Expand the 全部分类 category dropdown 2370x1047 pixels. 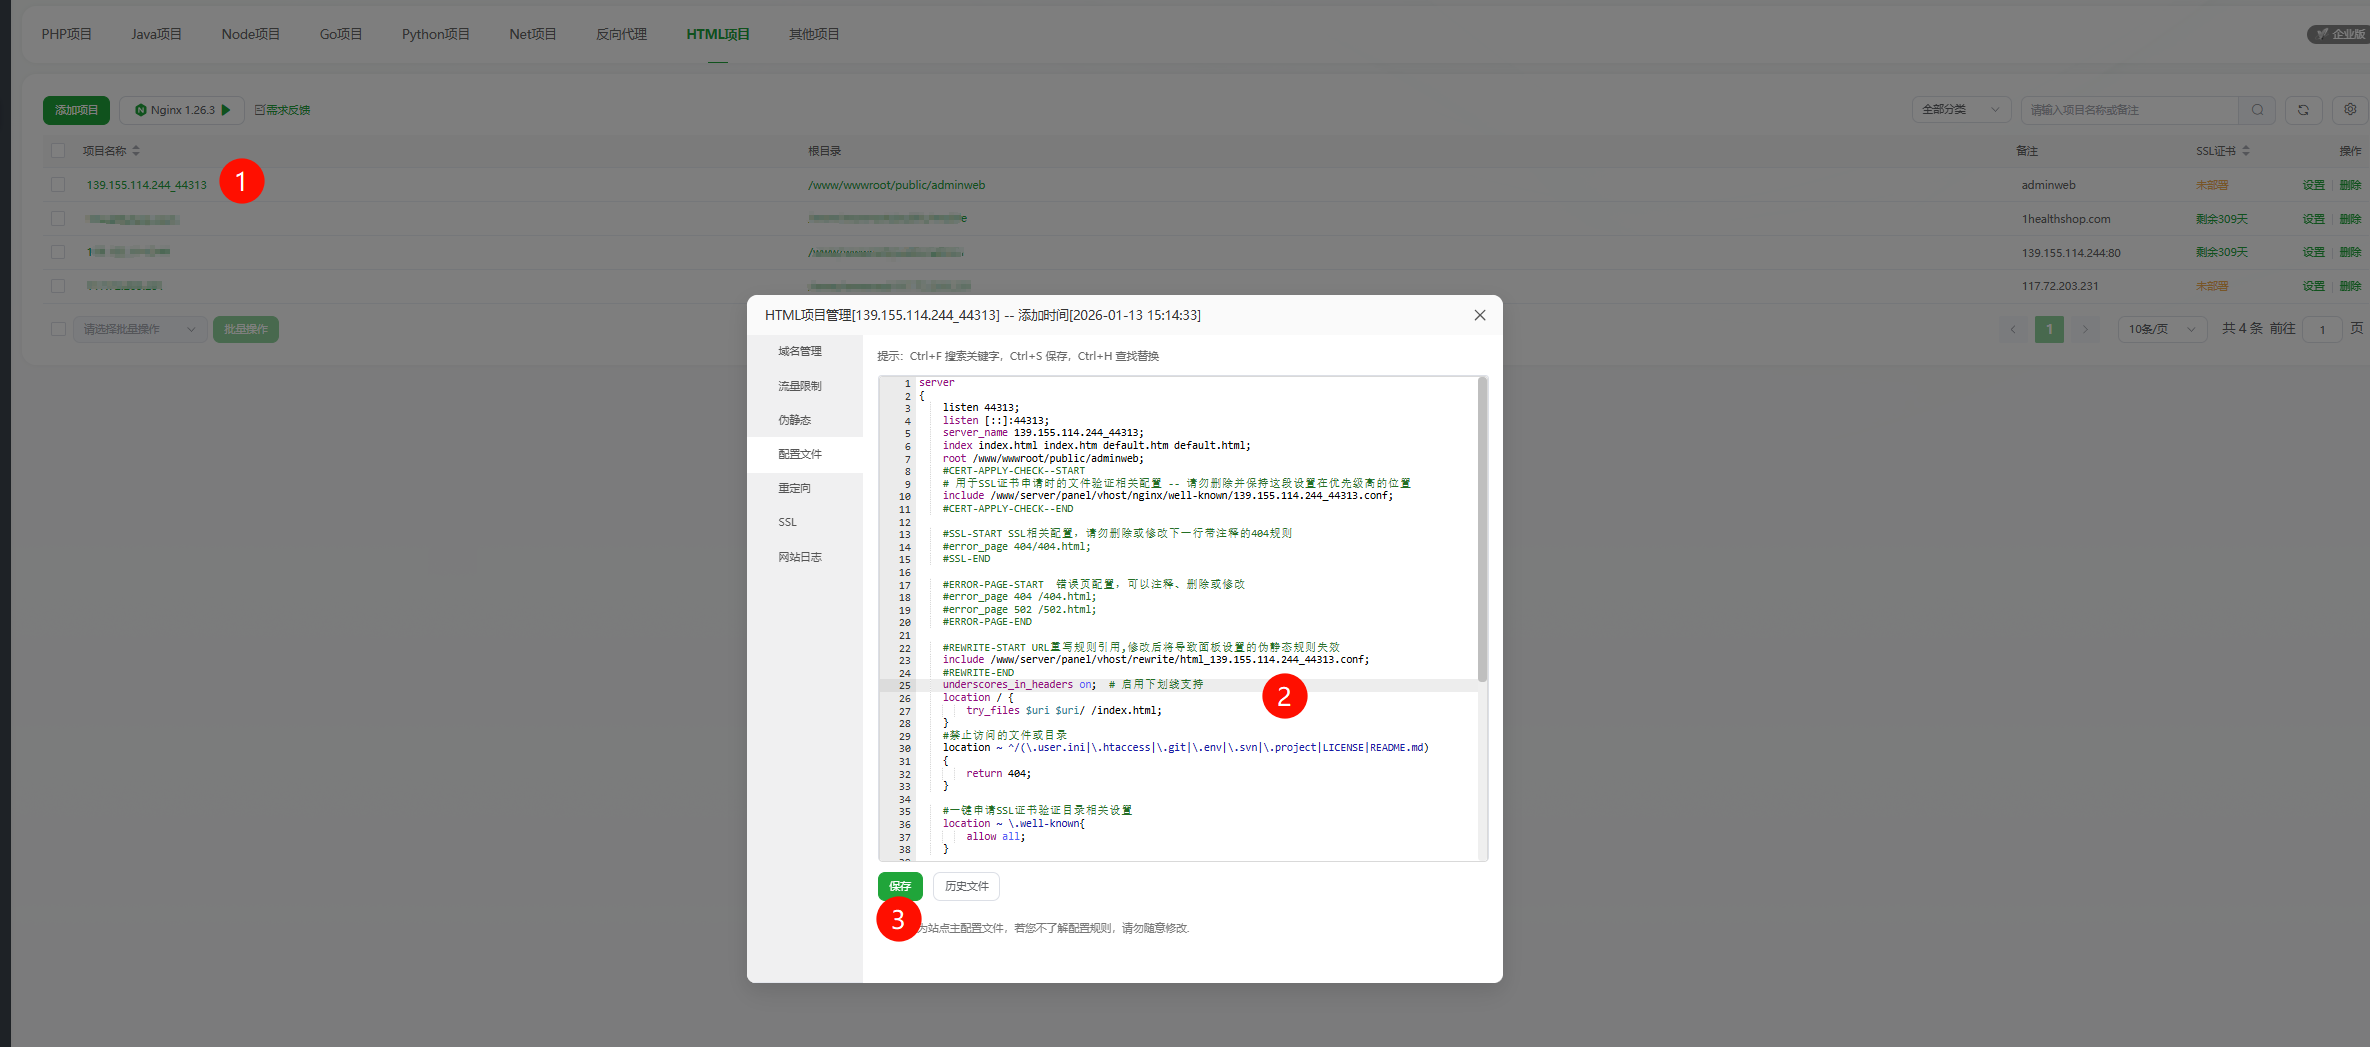coord(1960,110)
